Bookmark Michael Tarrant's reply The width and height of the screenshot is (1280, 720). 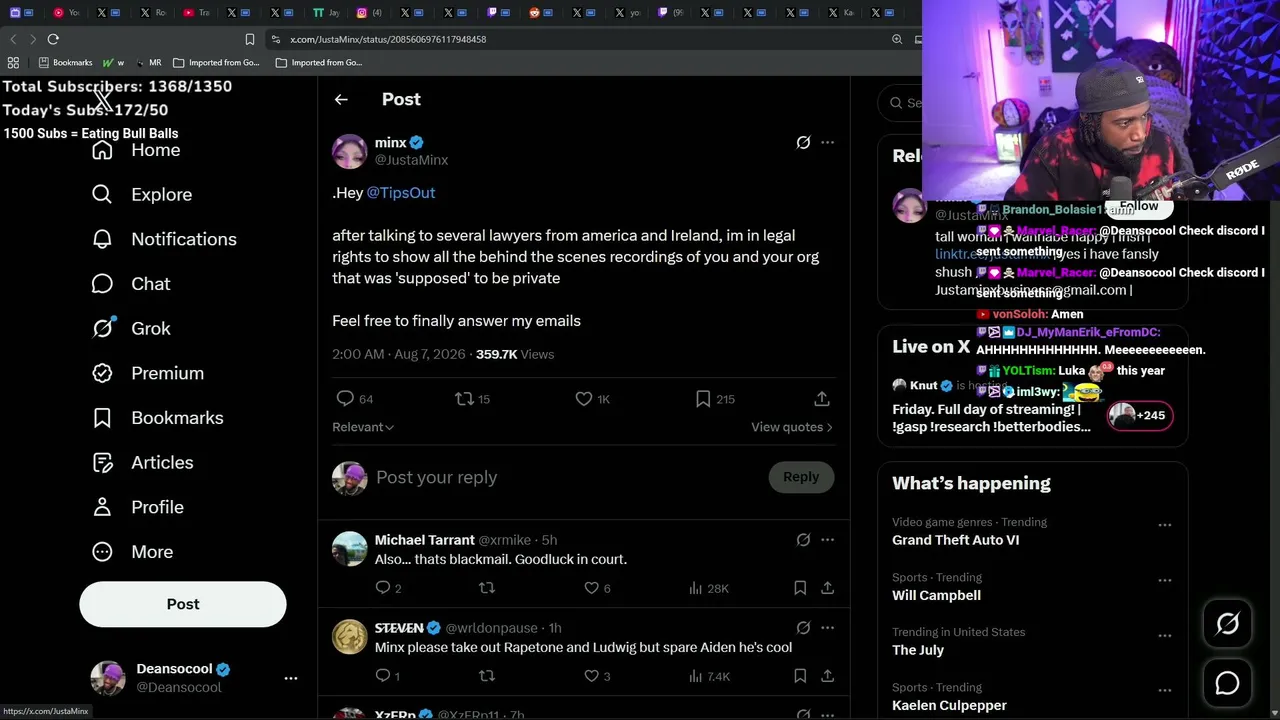tap(800, 588)
